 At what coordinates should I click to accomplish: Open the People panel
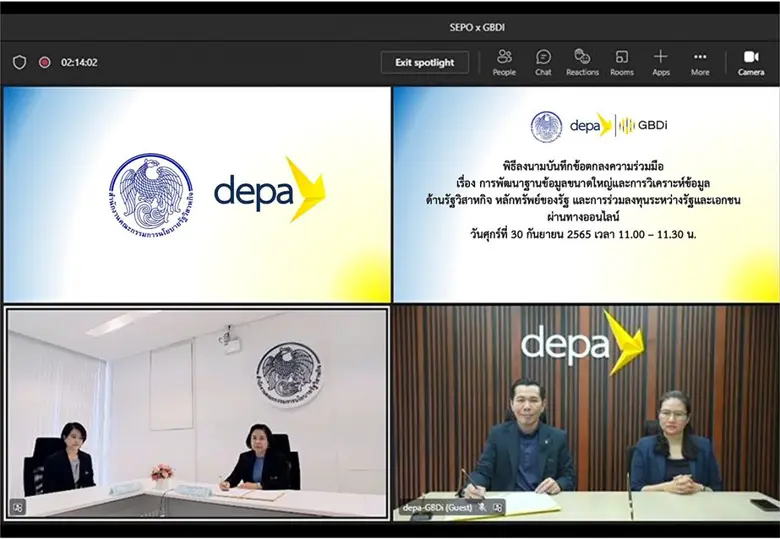pyautogui.click(x=504, y=63)
